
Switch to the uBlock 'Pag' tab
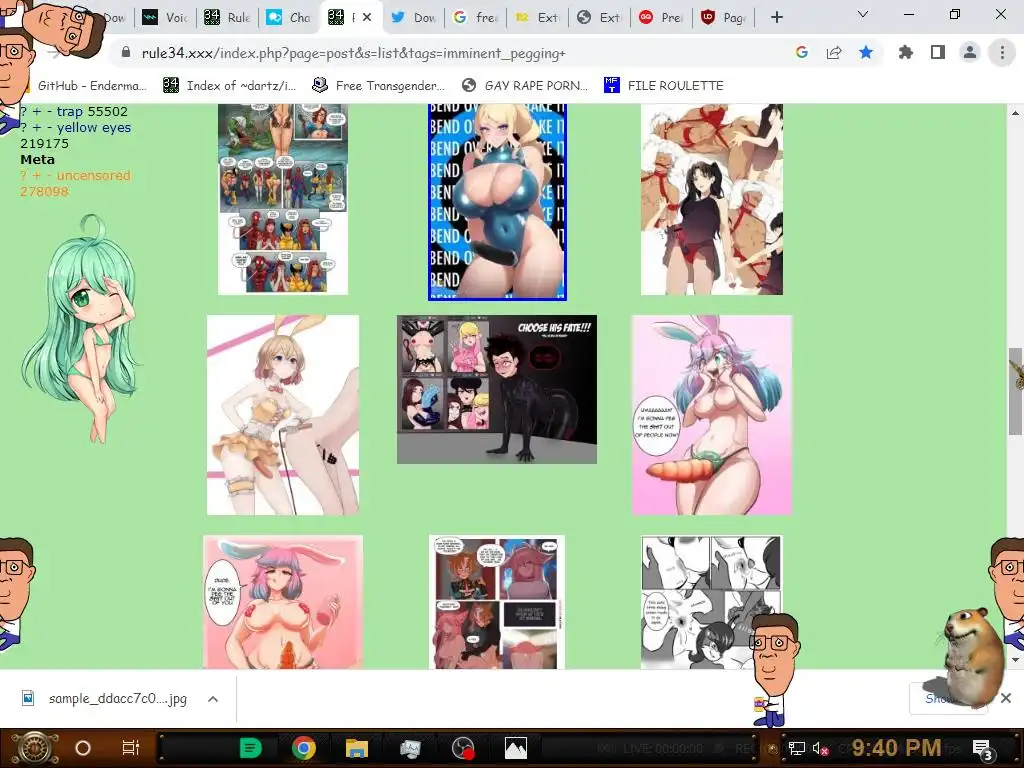pos(724,18)
